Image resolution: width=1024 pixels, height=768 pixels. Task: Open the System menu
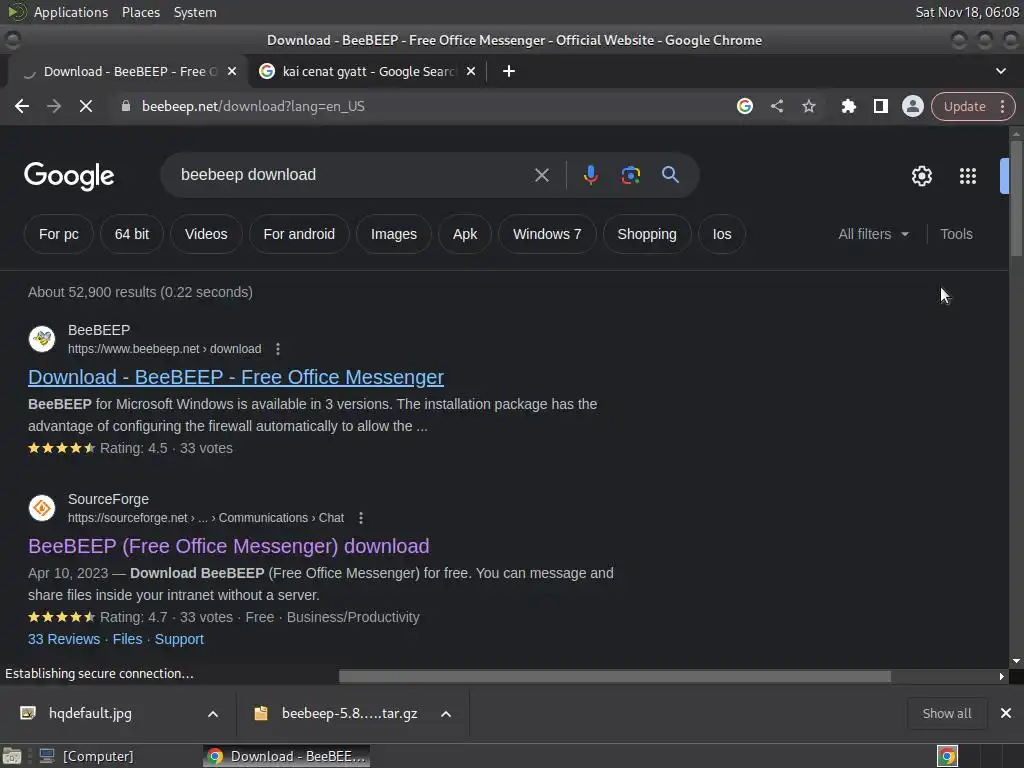(195, 12)
